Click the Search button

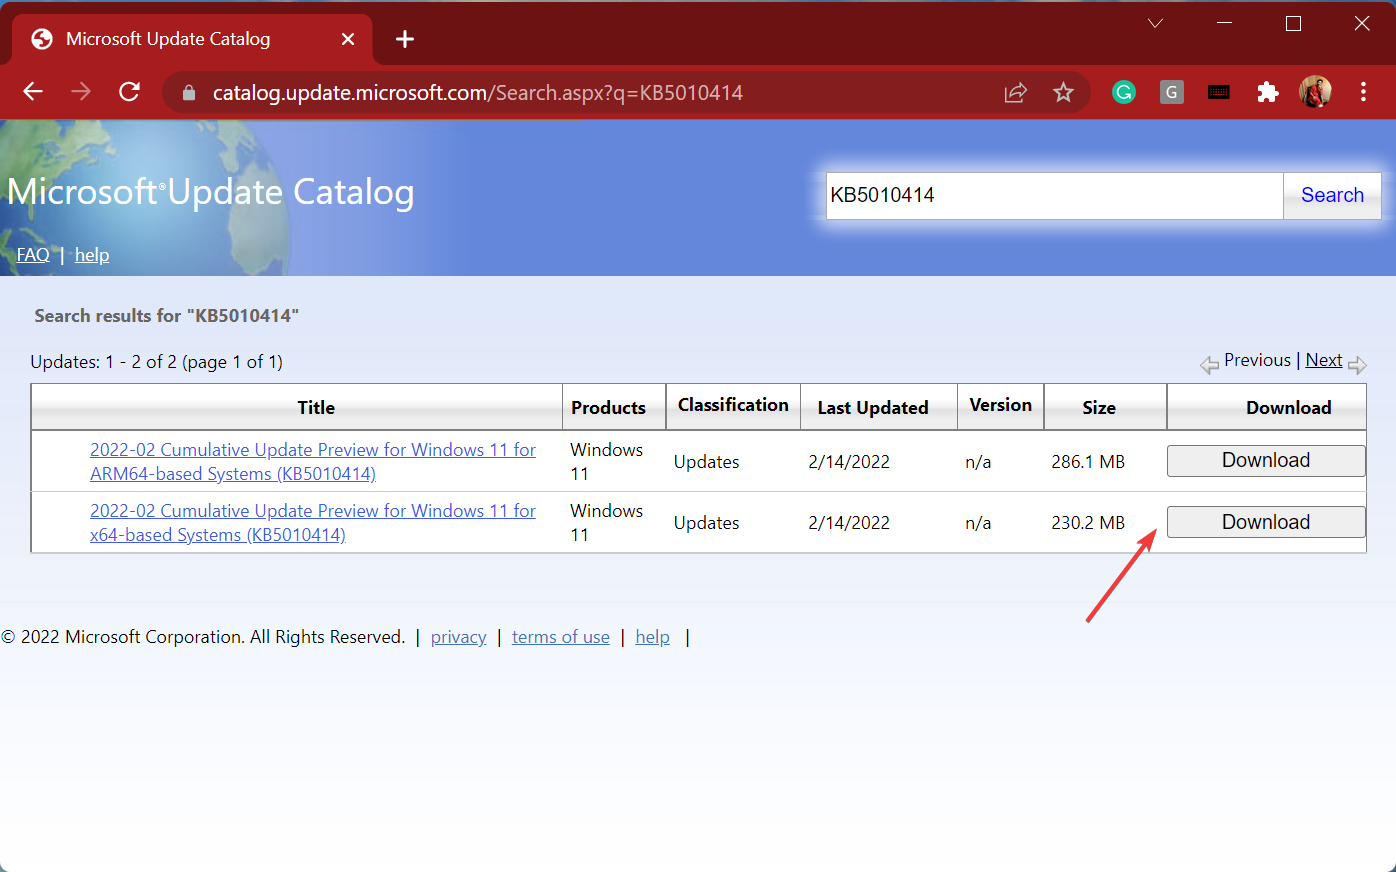point(1331,194)
